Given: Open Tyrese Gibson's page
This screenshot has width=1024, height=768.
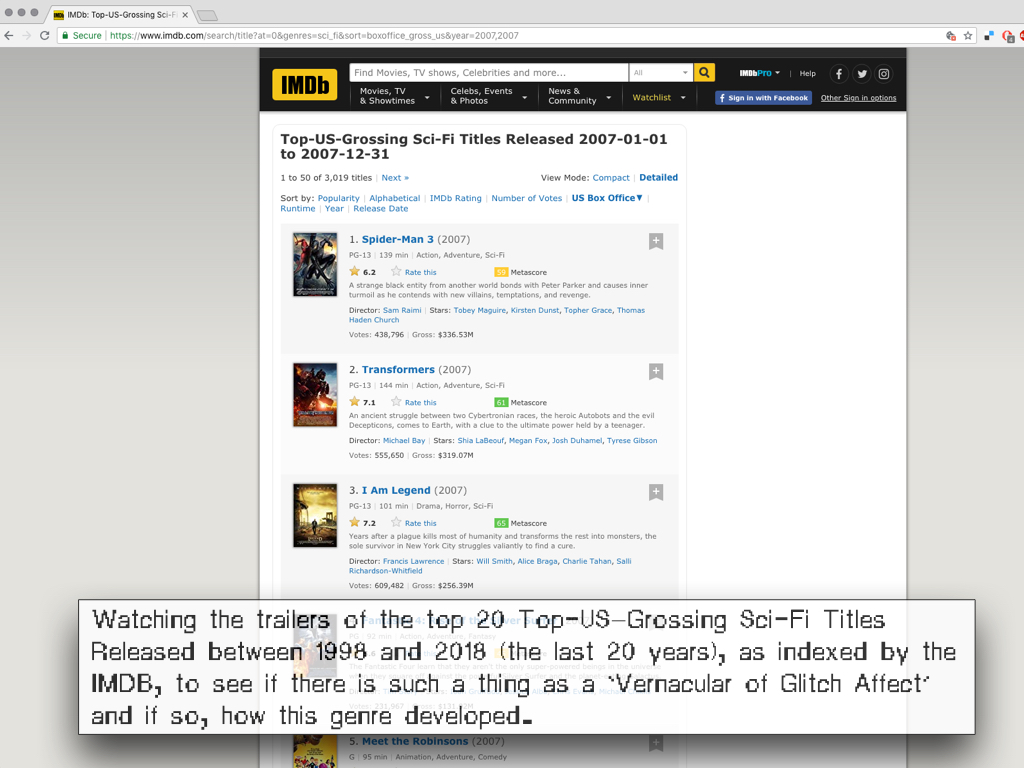Looking at the screenshot, I should click(x=632, y=440).
